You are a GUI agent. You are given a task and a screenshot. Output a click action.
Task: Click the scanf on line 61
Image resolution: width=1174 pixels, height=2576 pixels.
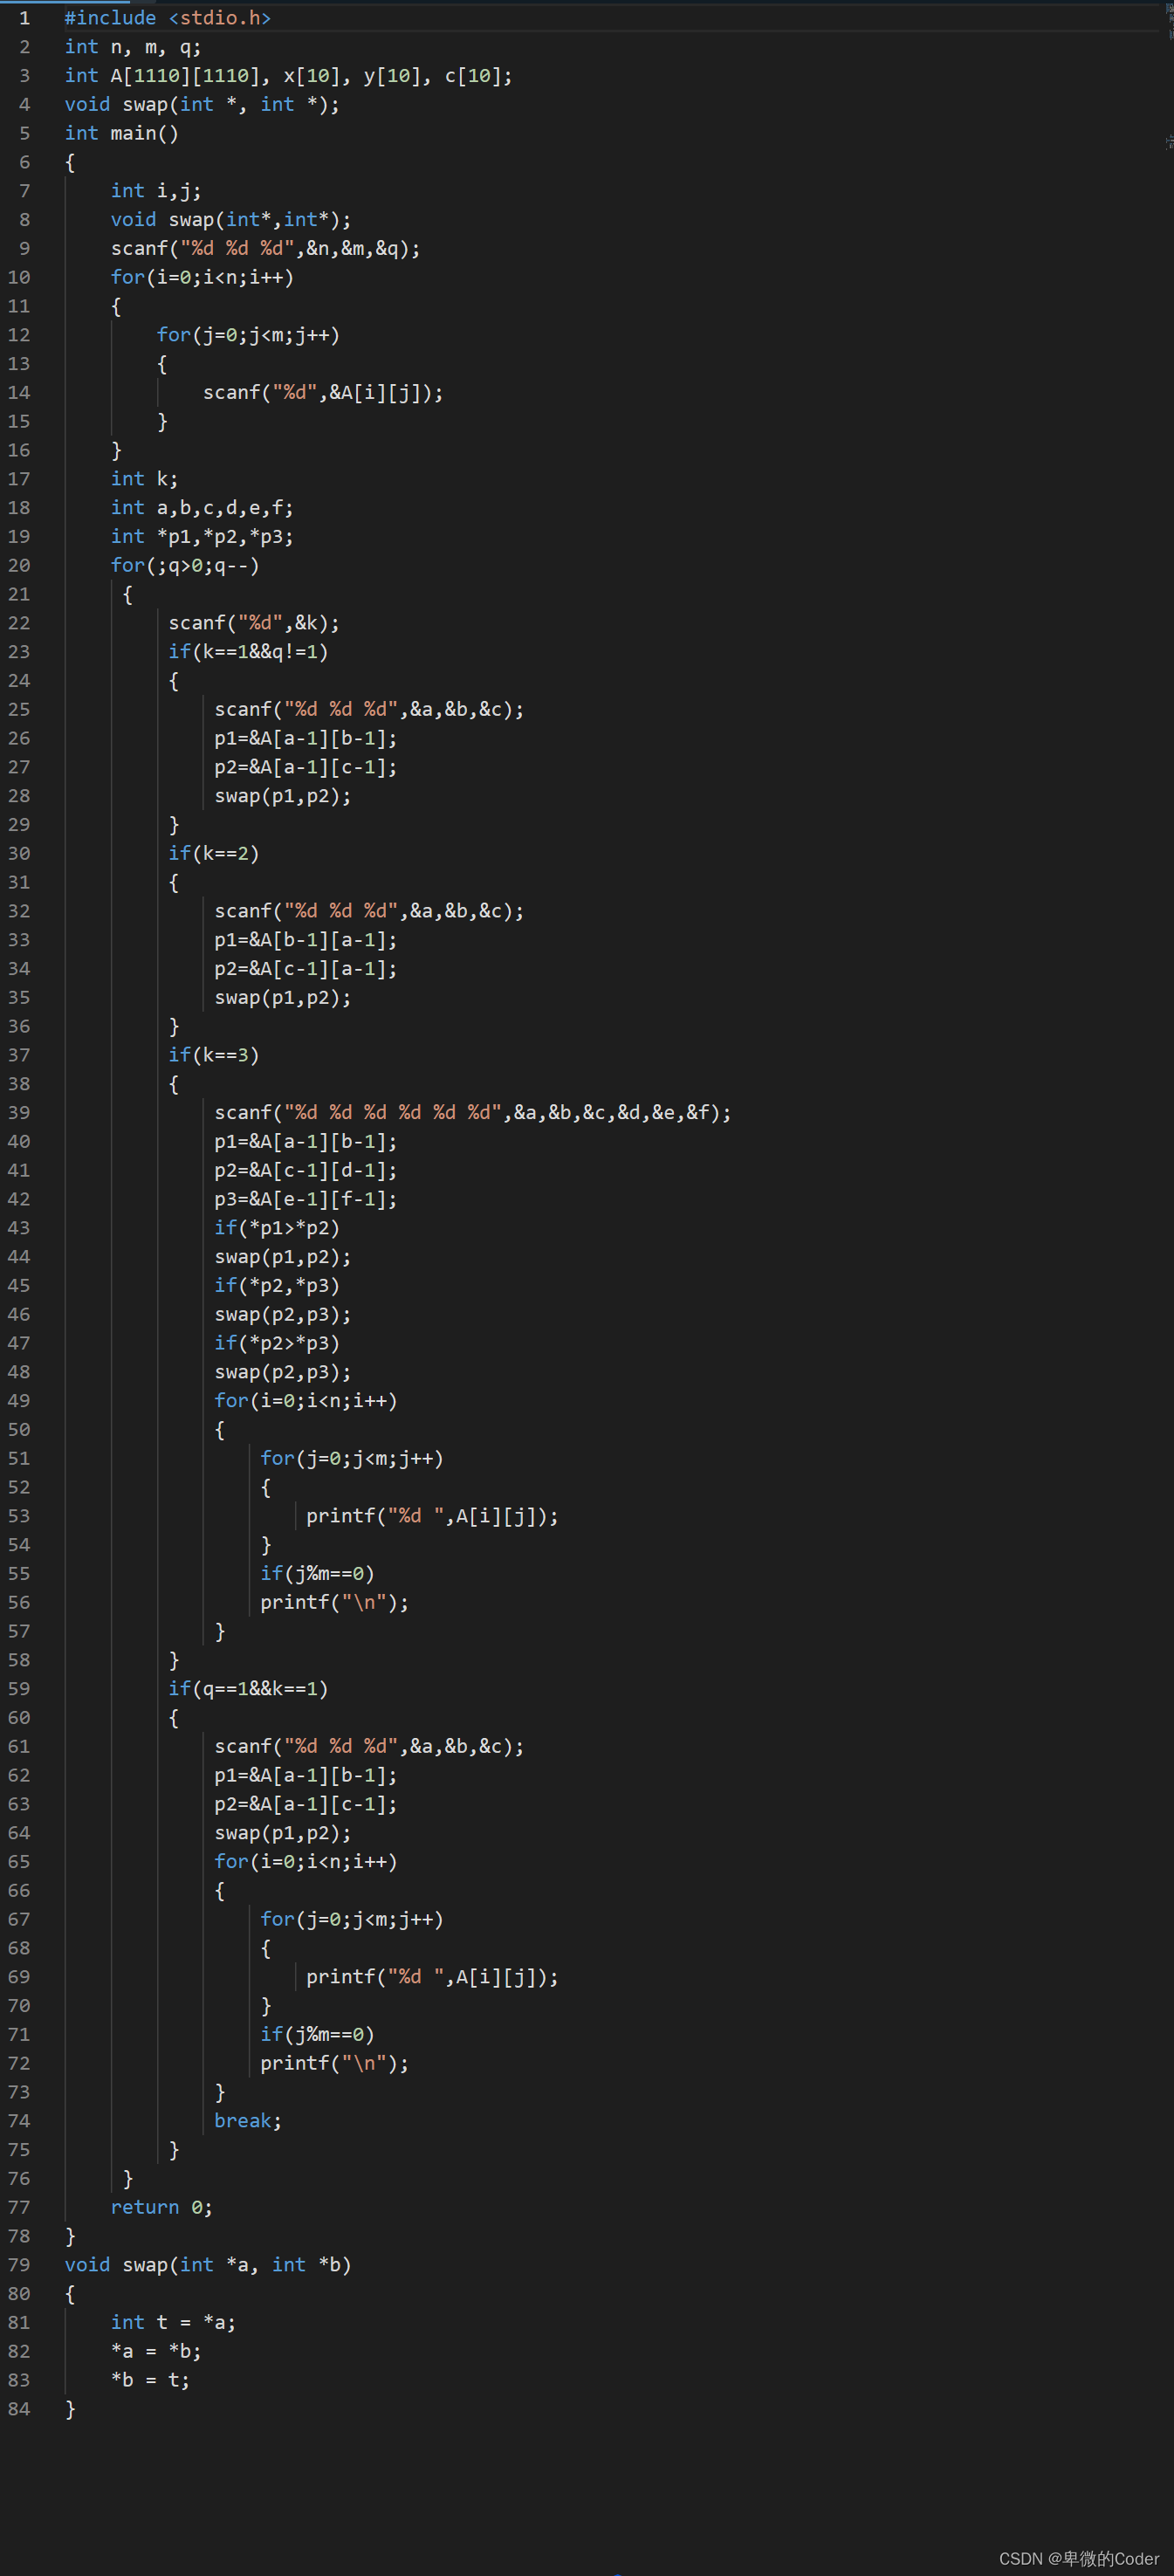tap(369, 1746)
